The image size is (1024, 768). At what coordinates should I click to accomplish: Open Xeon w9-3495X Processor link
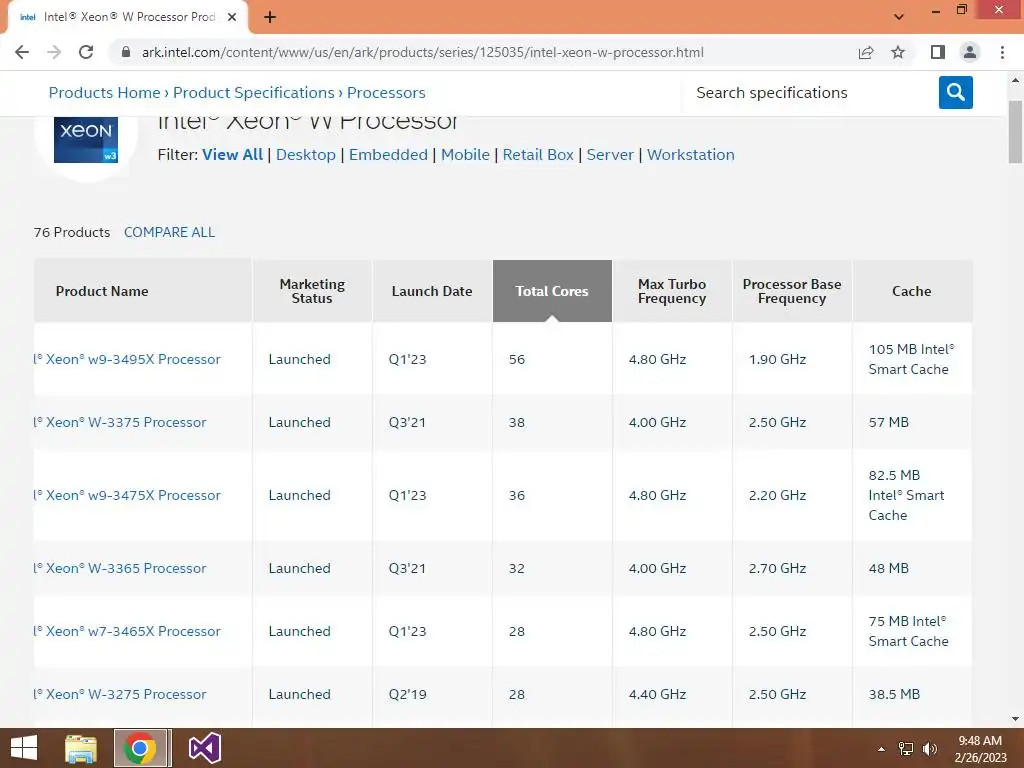coord(127,359)
